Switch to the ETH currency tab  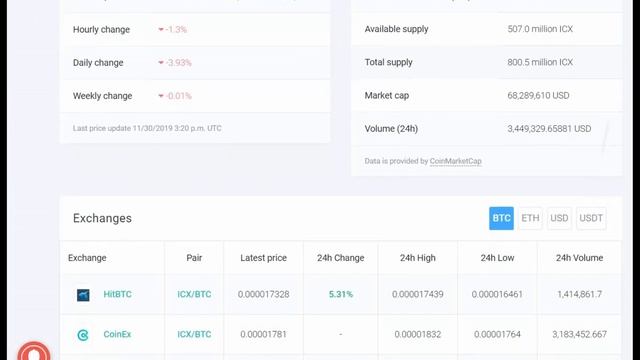[530, 218]
